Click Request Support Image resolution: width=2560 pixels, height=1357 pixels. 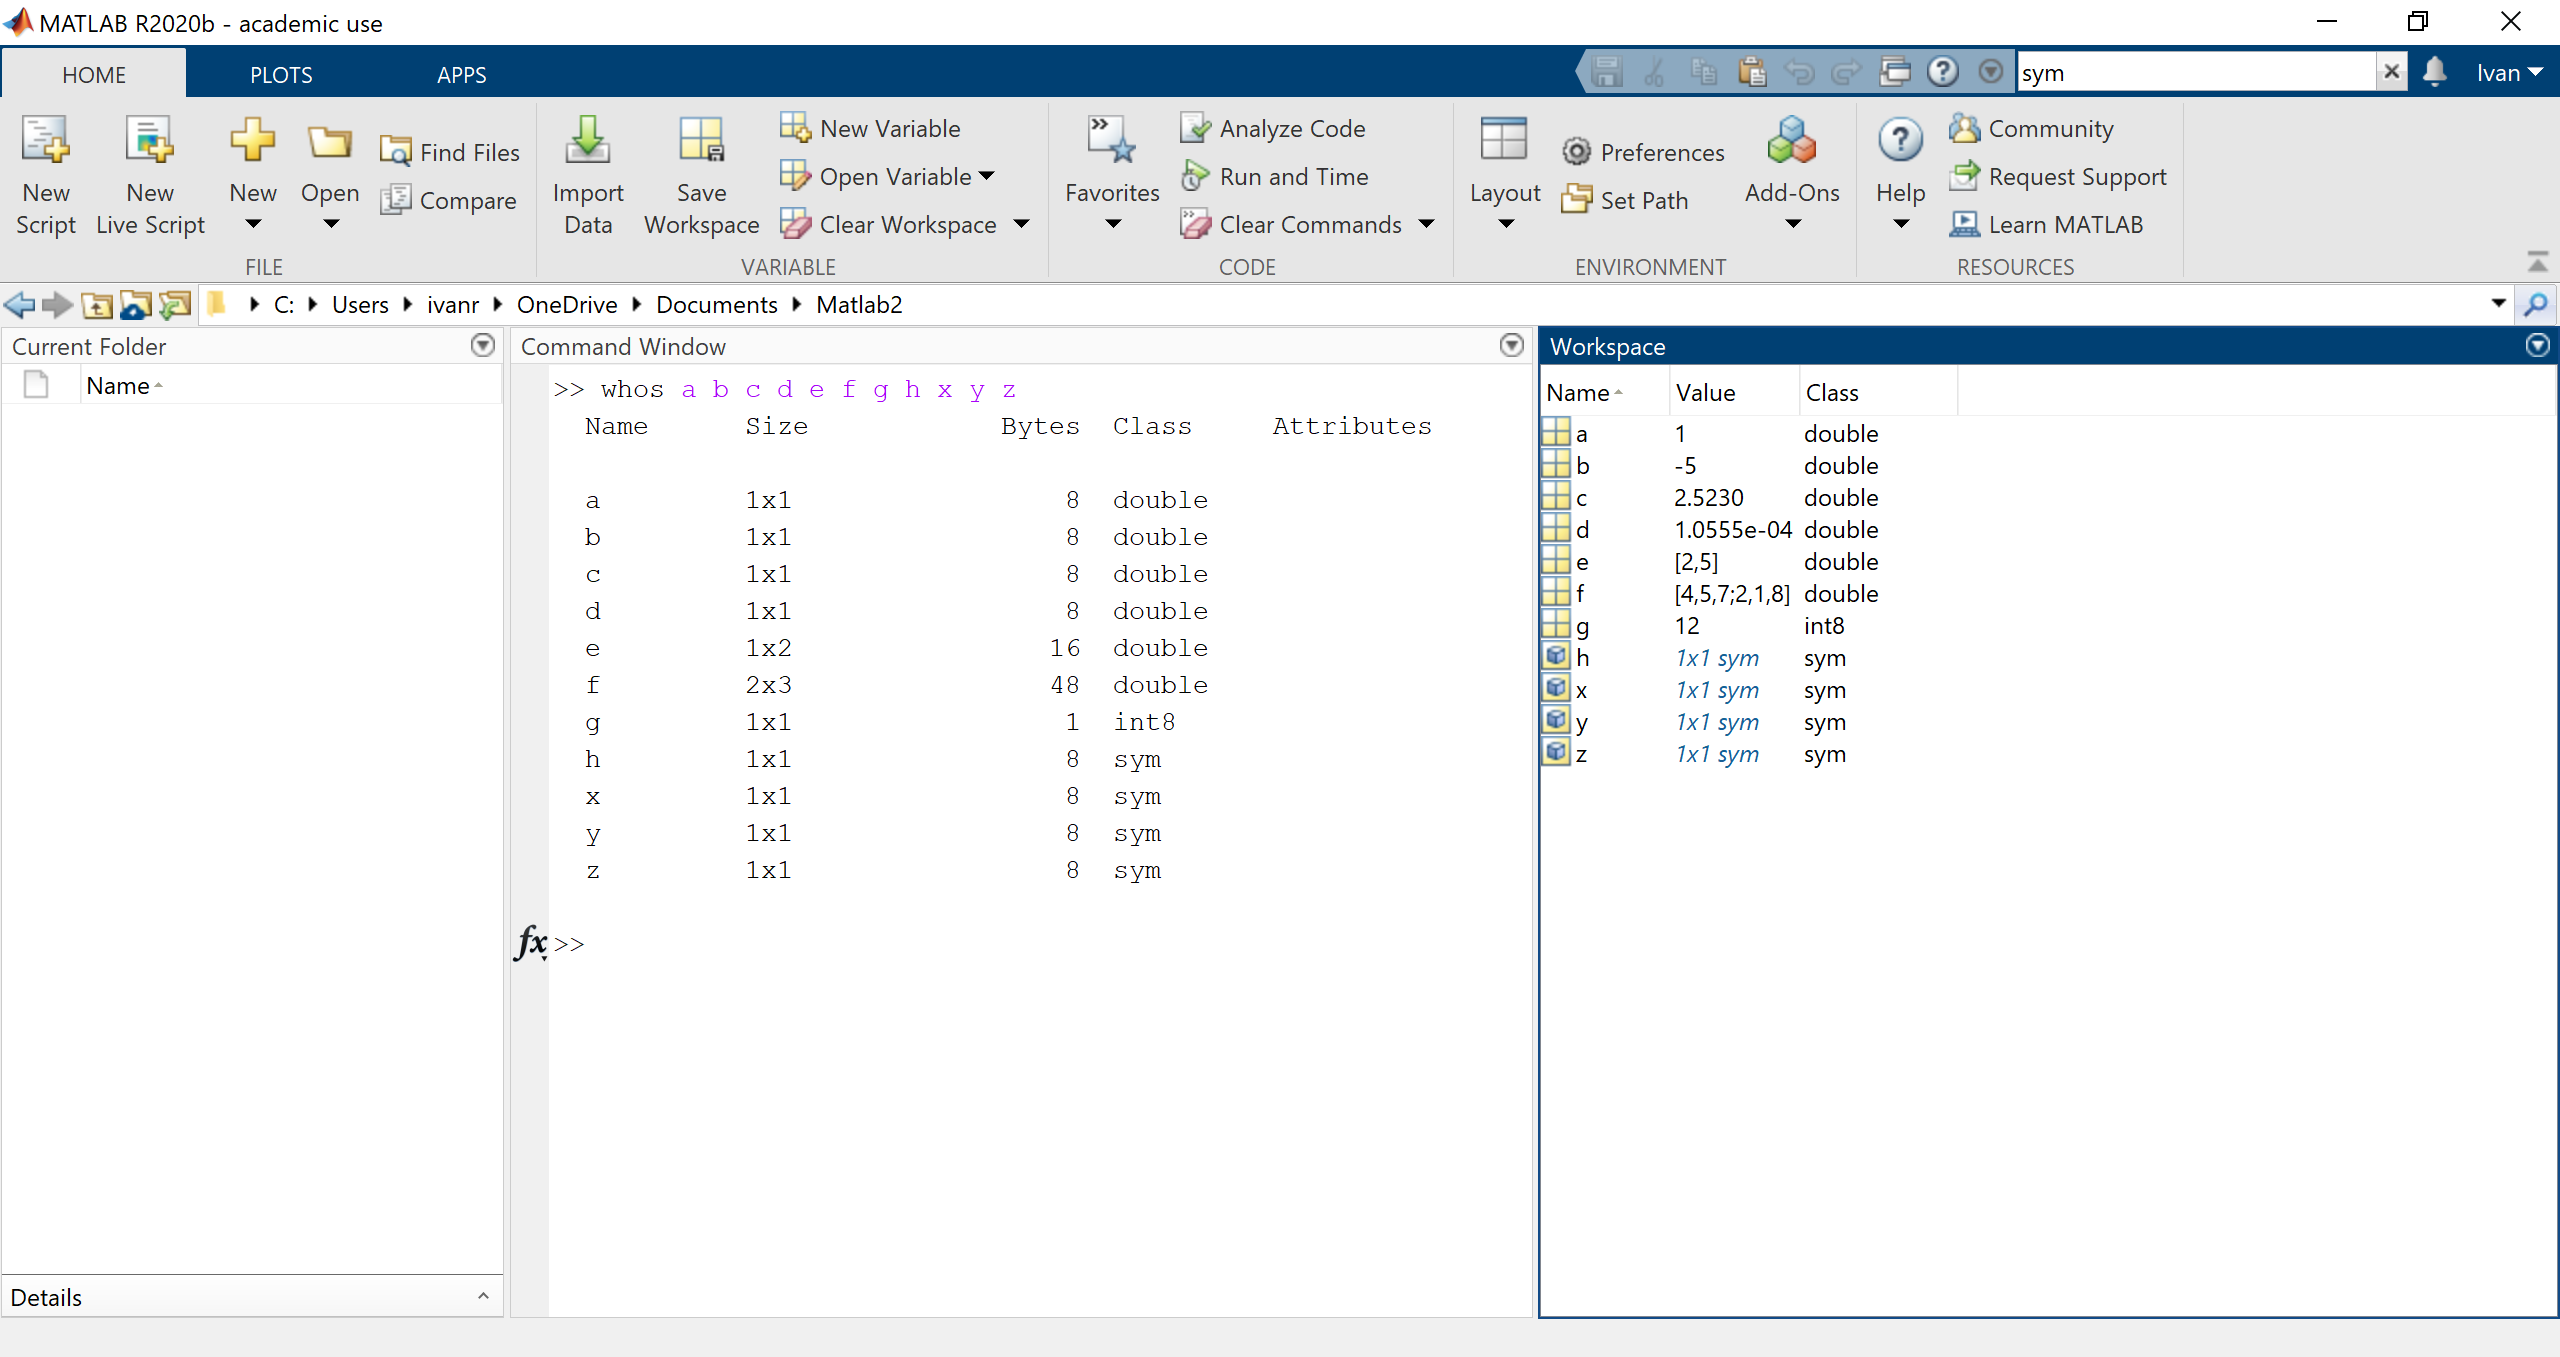[2059, 176]
